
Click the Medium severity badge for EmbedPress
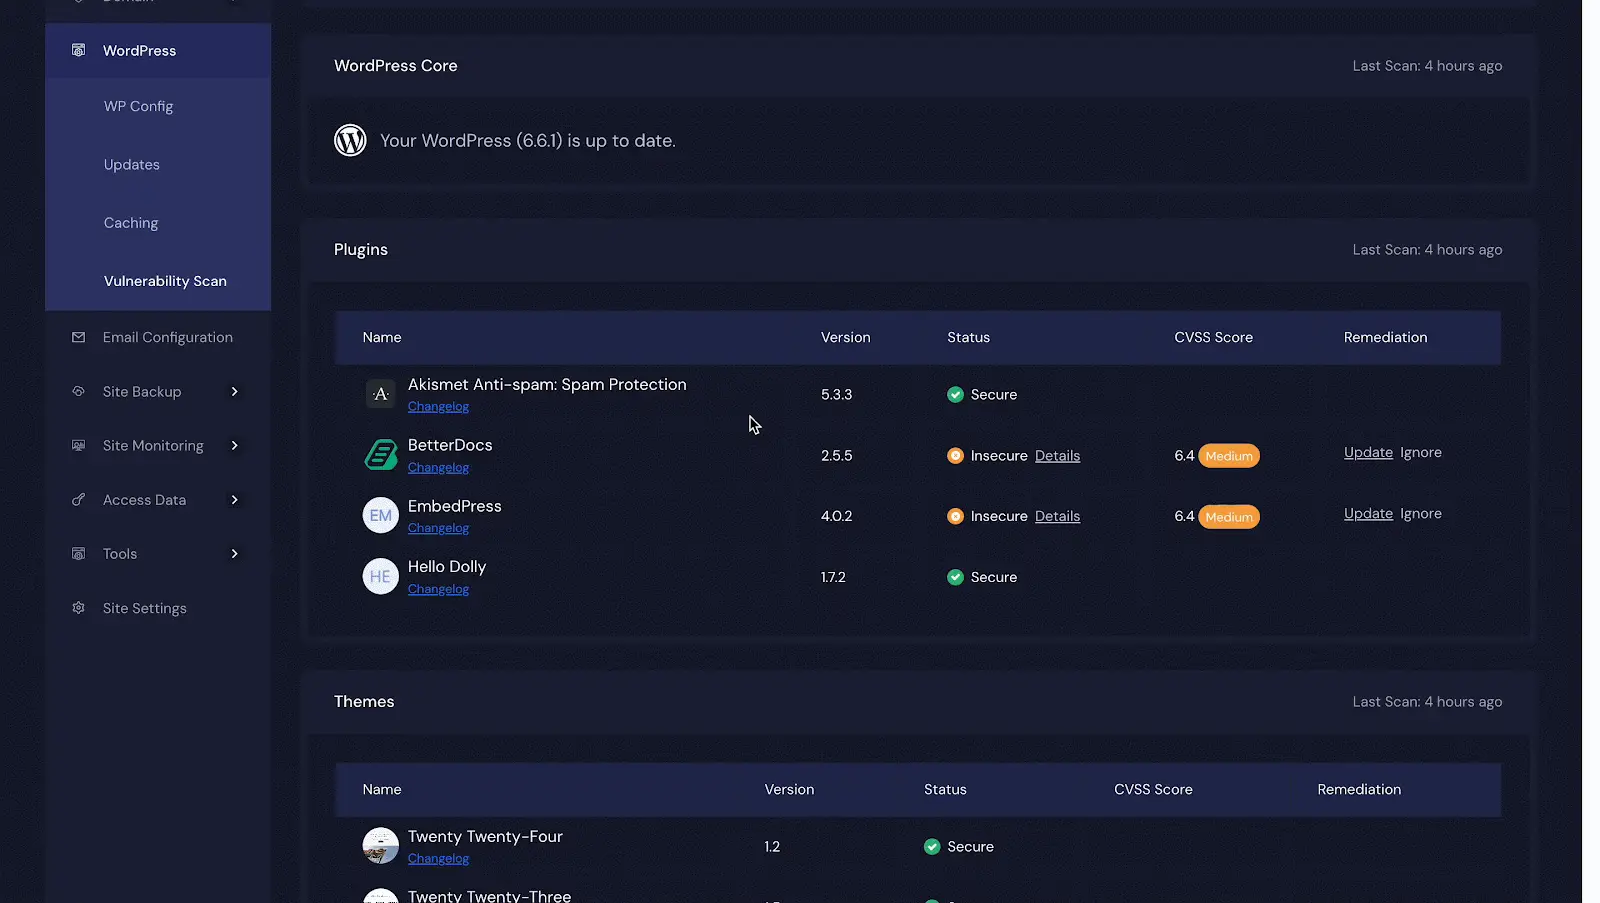tap(1229, 517)
